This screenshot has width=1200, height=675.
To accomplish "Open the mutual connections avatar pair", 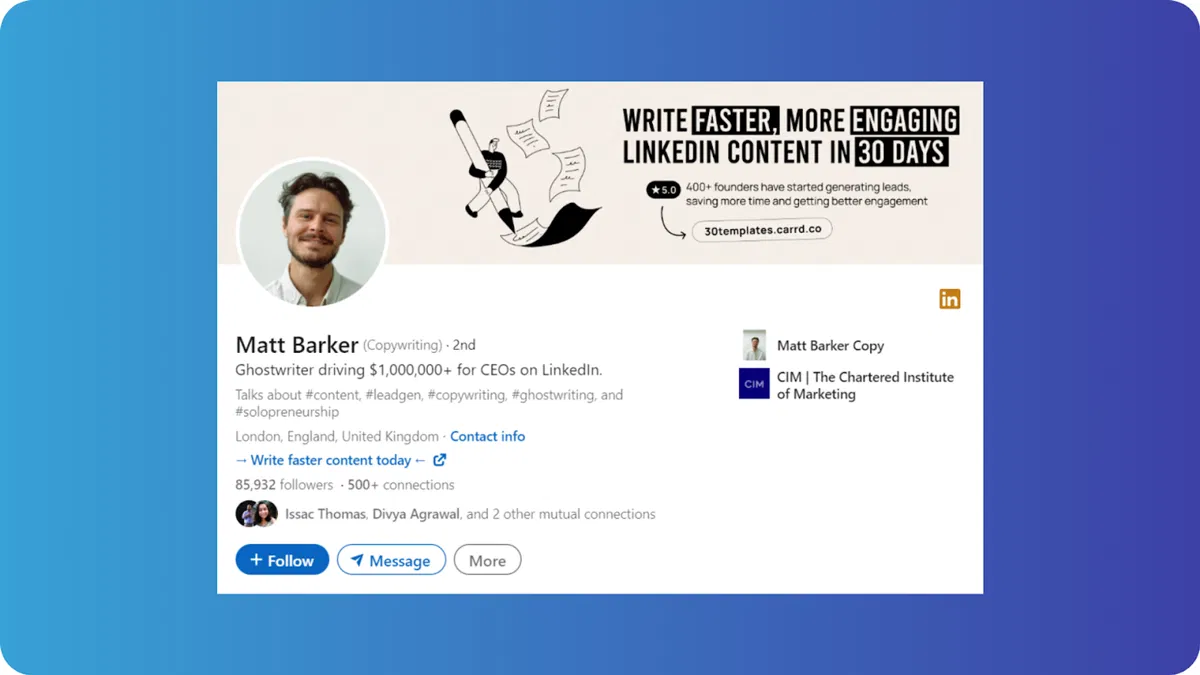I will pyautogui.click(x=256, y=514).
